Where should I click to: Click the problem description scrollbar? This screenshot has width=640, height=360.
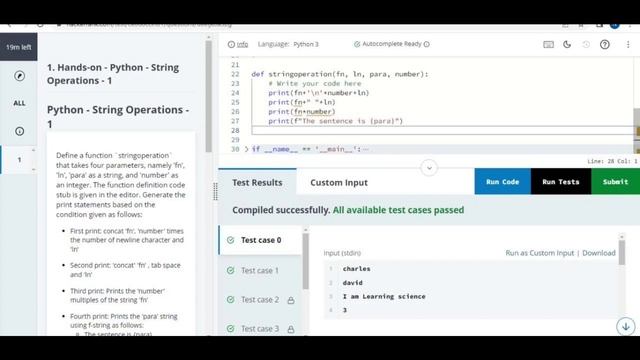(209, 96)
